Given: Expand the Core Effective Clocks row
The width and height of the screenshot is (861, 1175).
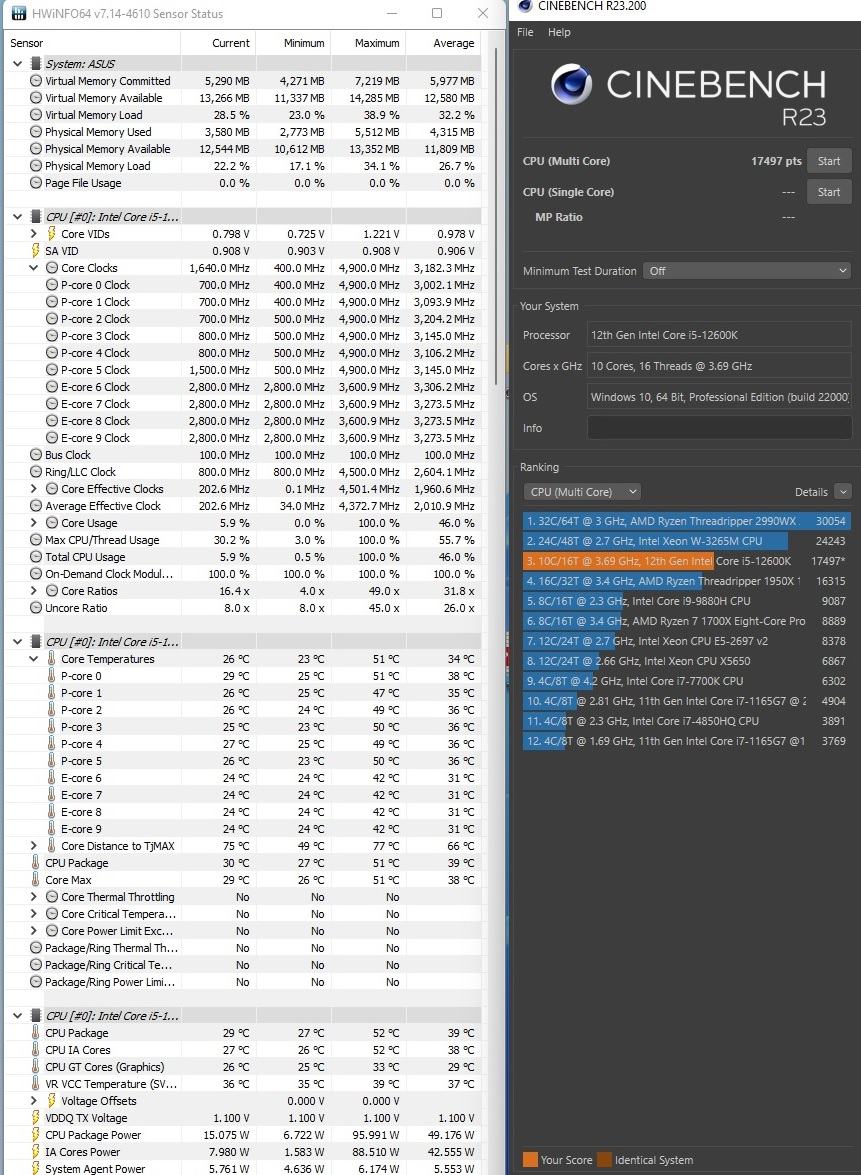Looking at the screenshot, I should click(x=34, y=489).
